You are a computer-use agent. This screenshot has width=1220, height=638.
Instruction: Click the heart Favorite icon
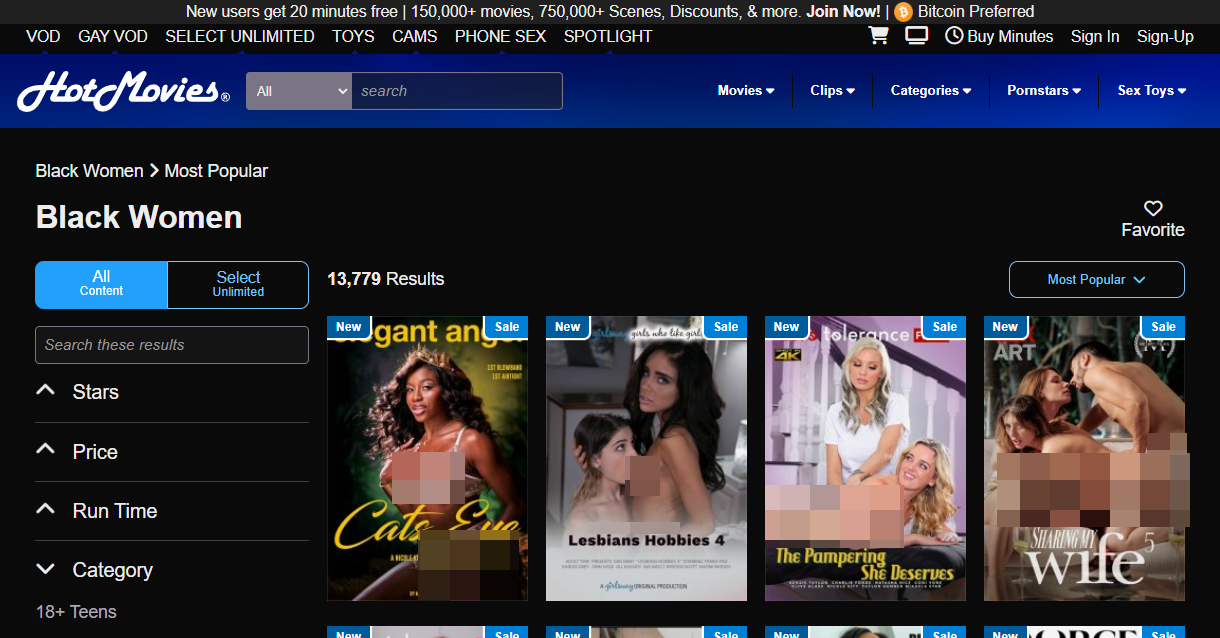1153,208
